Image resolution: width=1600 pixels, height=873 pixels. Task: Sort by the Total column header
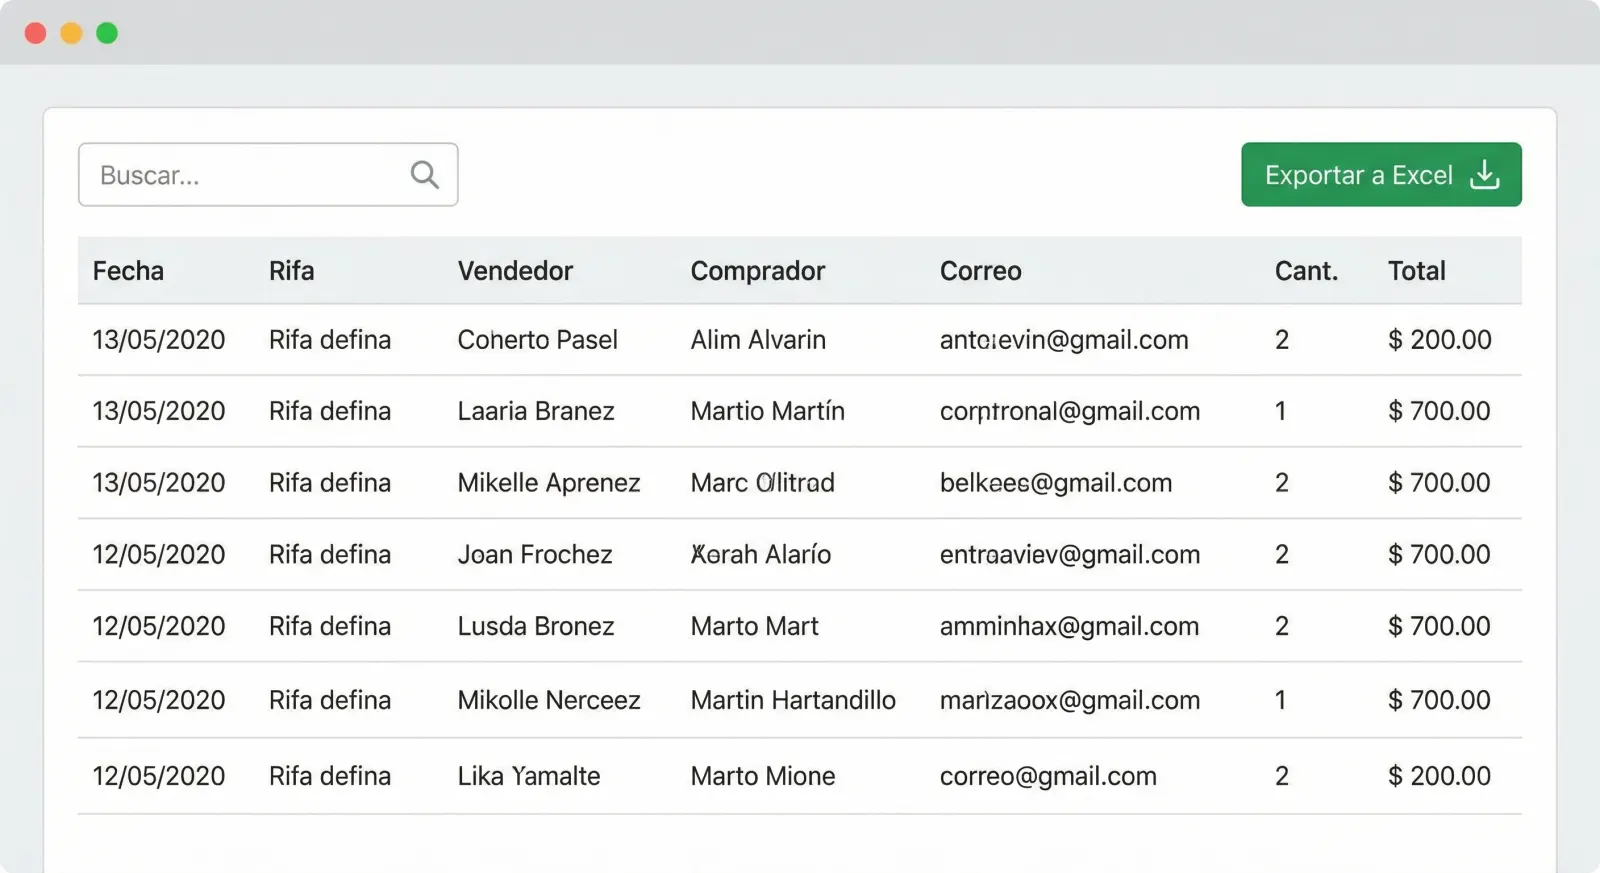pos(1416,271)
